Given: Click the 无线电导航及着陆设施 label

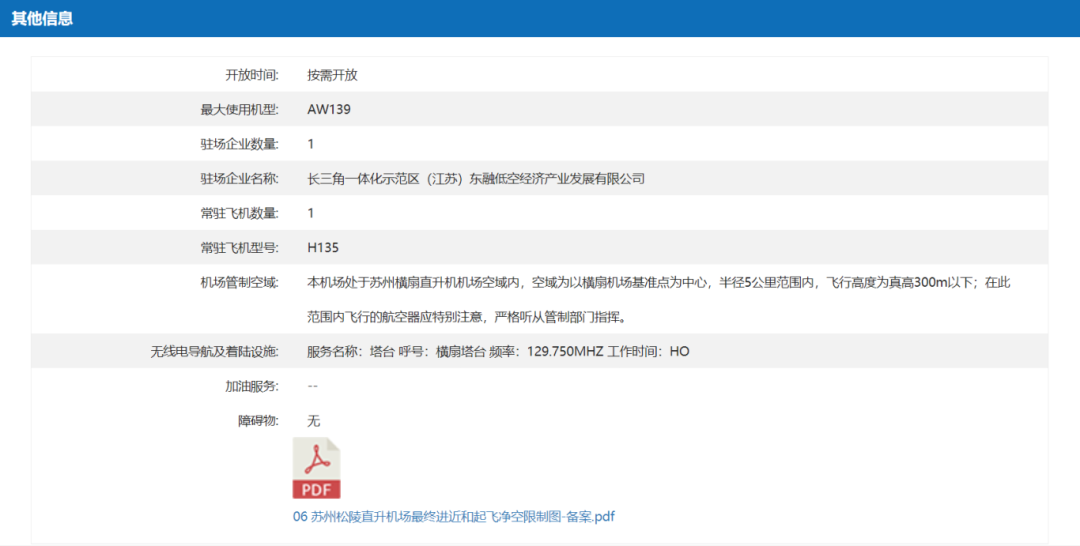Looking at the screenshot, I should click(x=214, y=352).
